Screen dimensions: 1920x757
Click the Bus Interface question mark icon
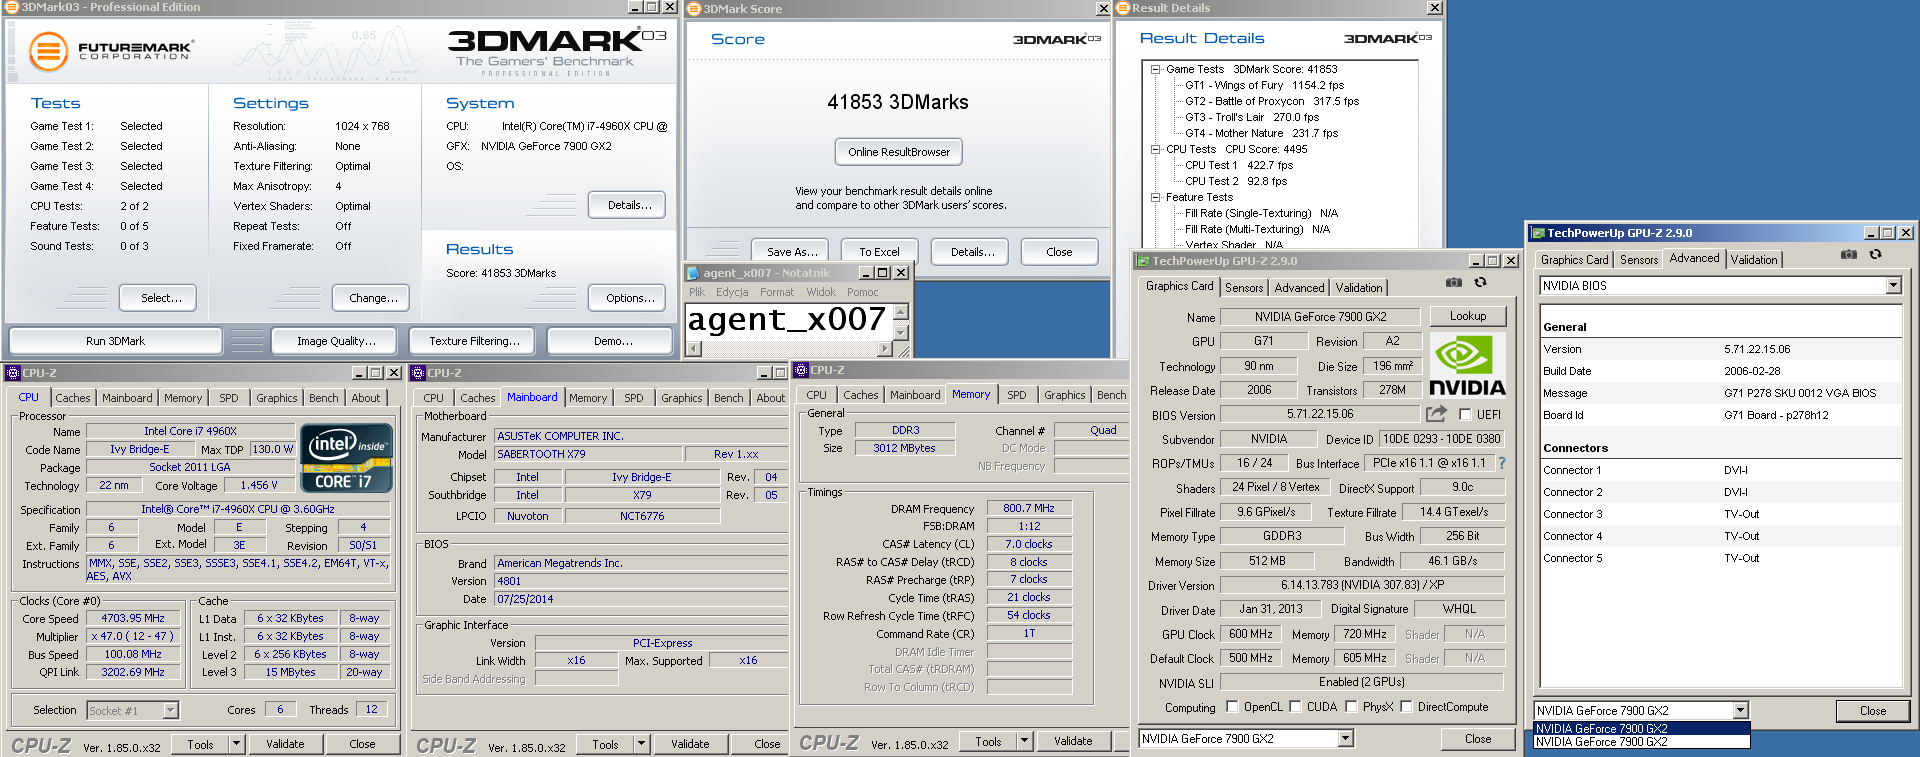point(1501,463)
